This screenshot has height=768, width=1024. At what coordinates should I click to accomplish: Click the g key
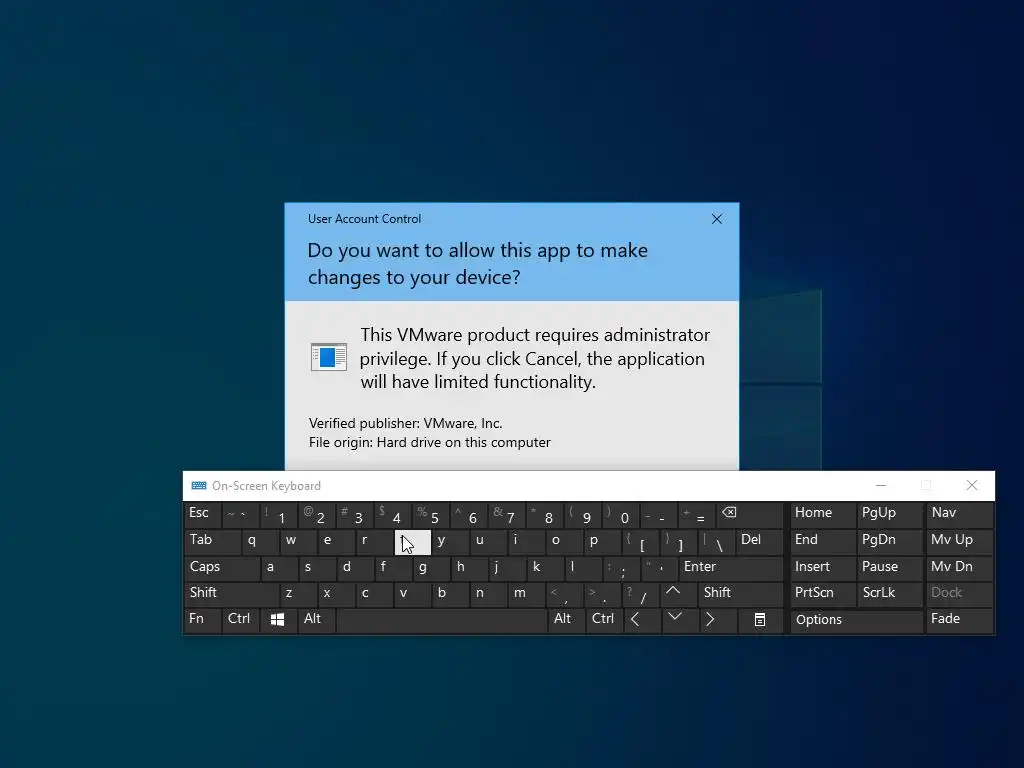431,568
